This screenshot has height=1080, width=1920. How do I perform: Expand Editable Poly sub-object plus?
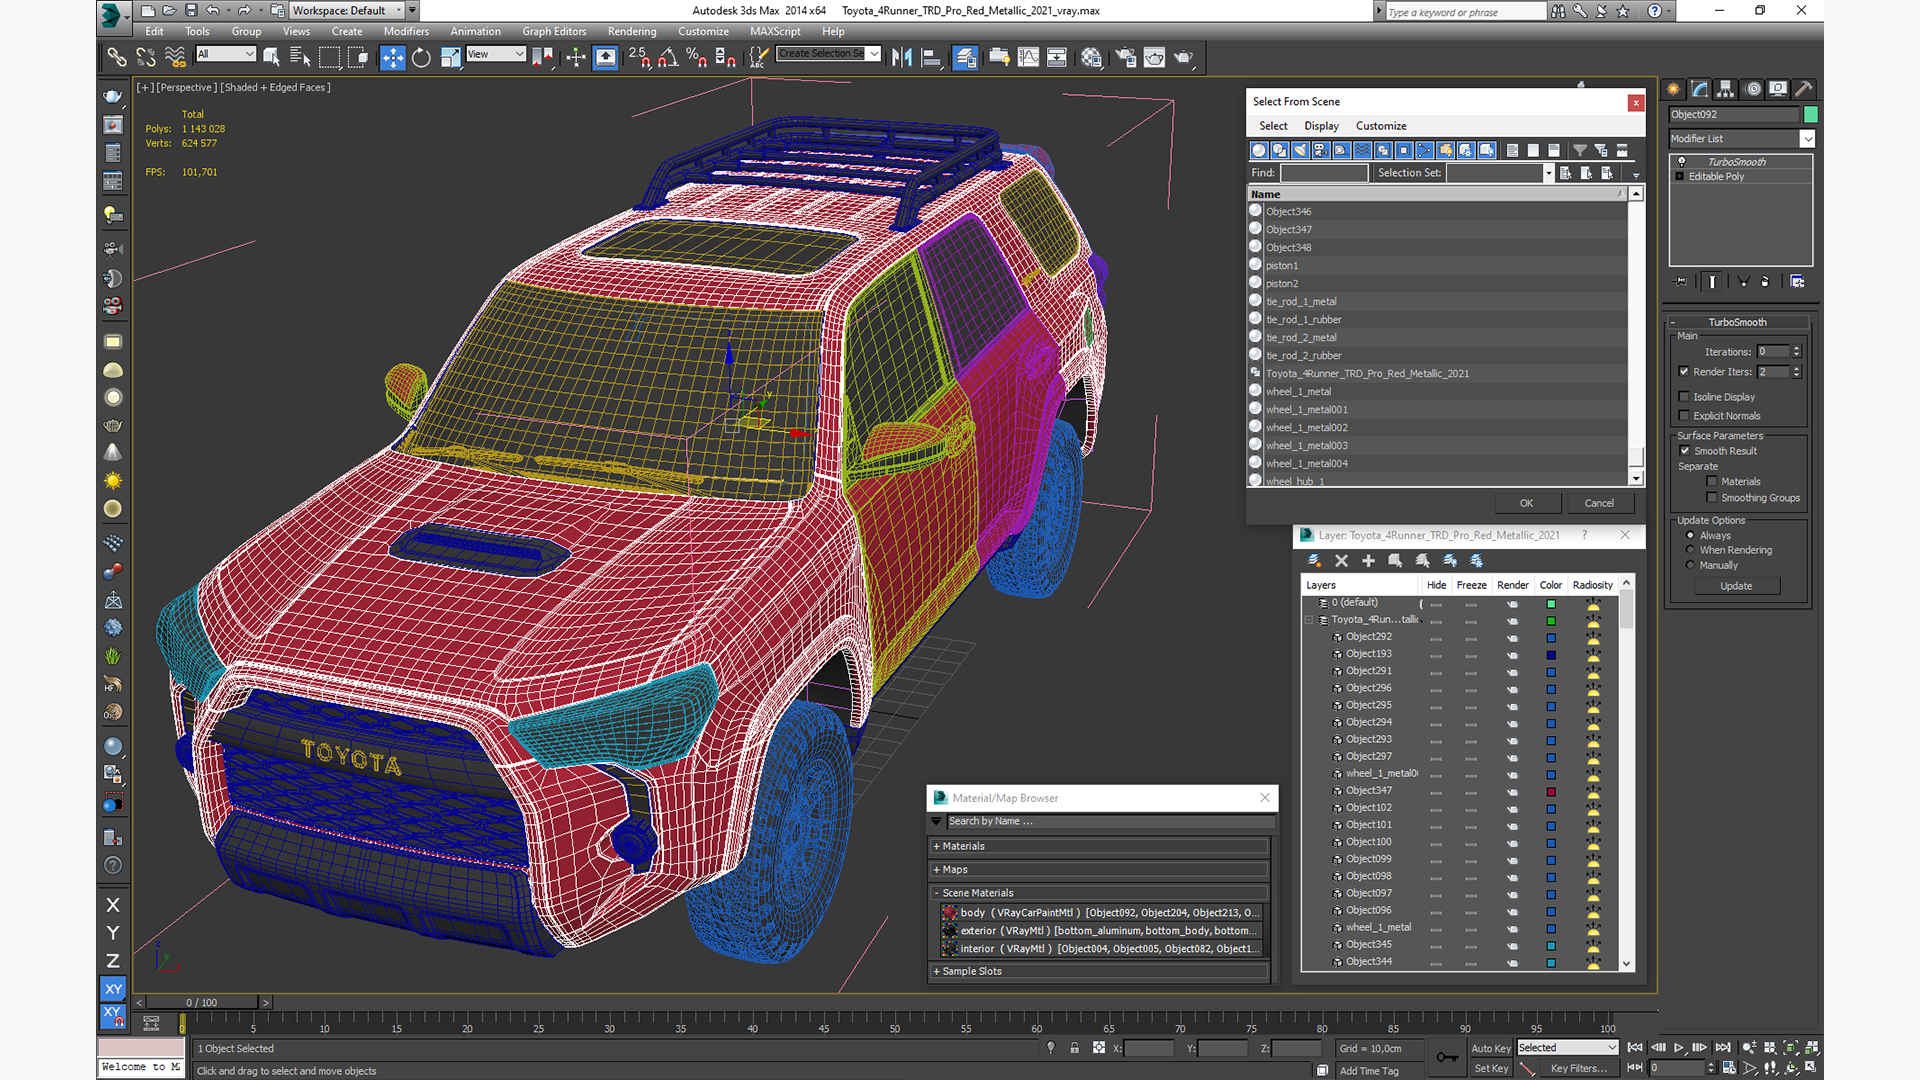(1680, 177)
